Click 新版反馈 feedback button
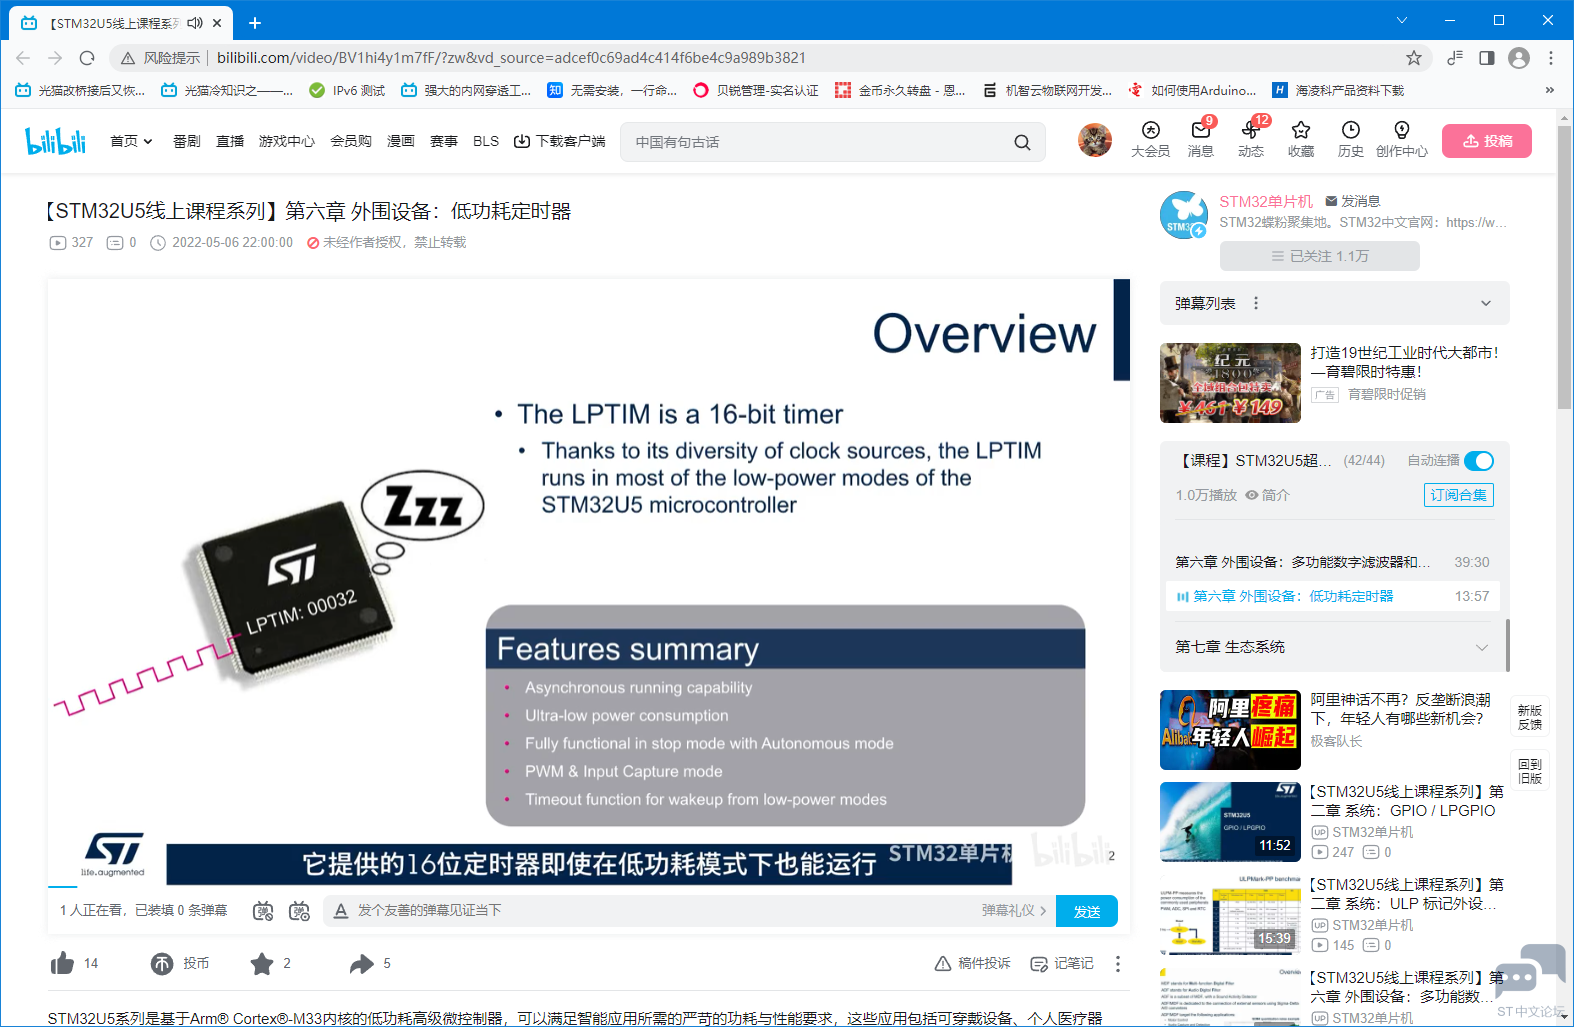1574x1027 pixels. [1530, 717]
